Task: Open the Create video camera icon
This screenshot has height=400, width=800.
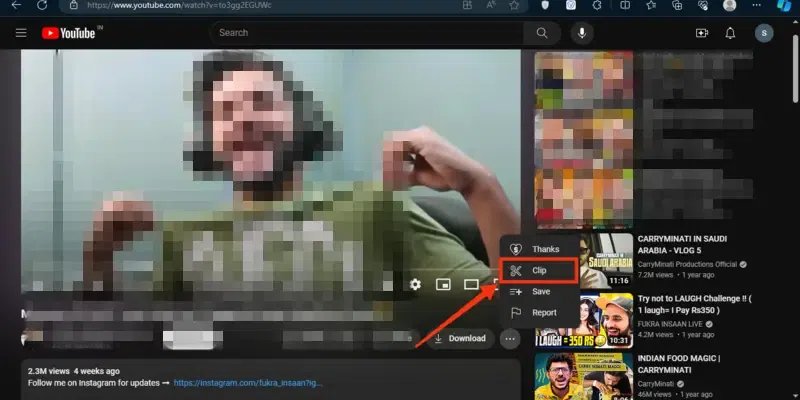Action: 702,33
